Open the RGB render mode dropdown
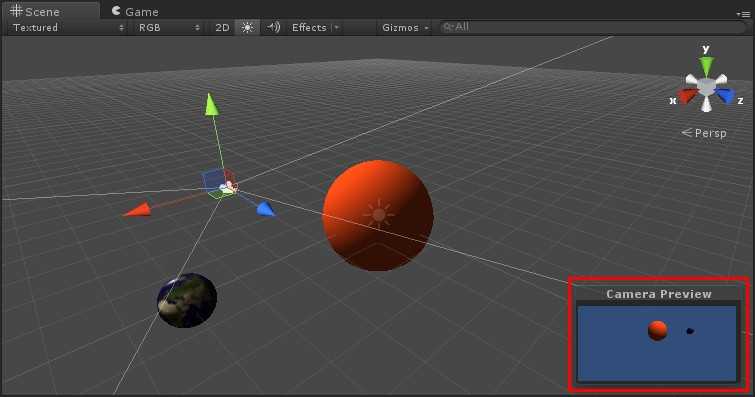755x397 pixels. [x=169, y=27]
